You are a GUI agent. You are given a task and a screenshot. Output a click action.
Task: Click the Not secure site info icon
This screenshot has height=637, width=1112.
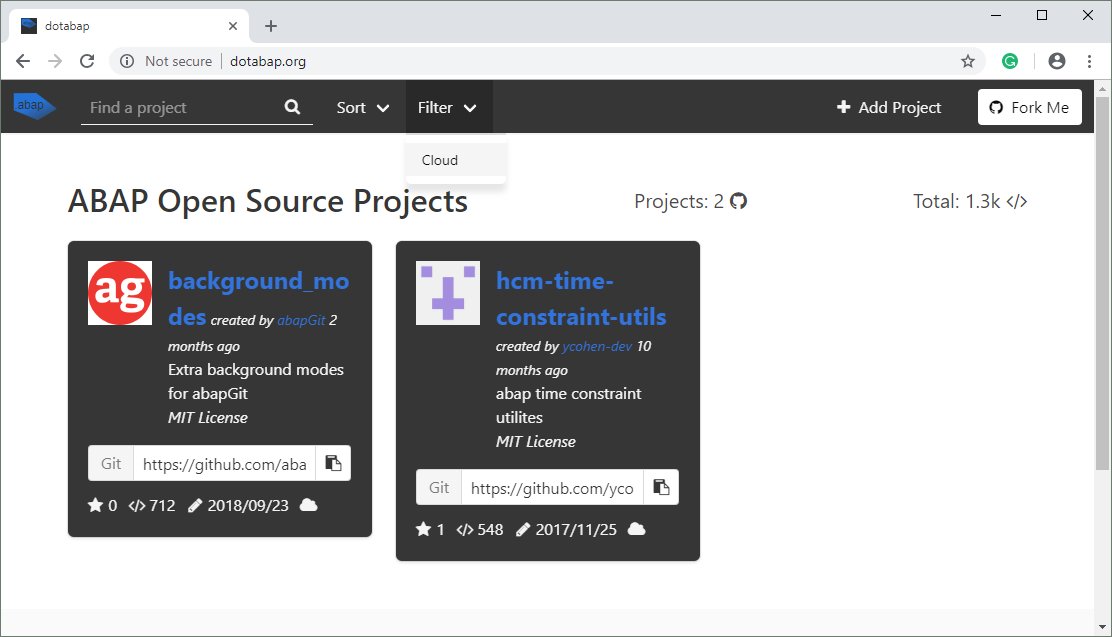(127, 61)
